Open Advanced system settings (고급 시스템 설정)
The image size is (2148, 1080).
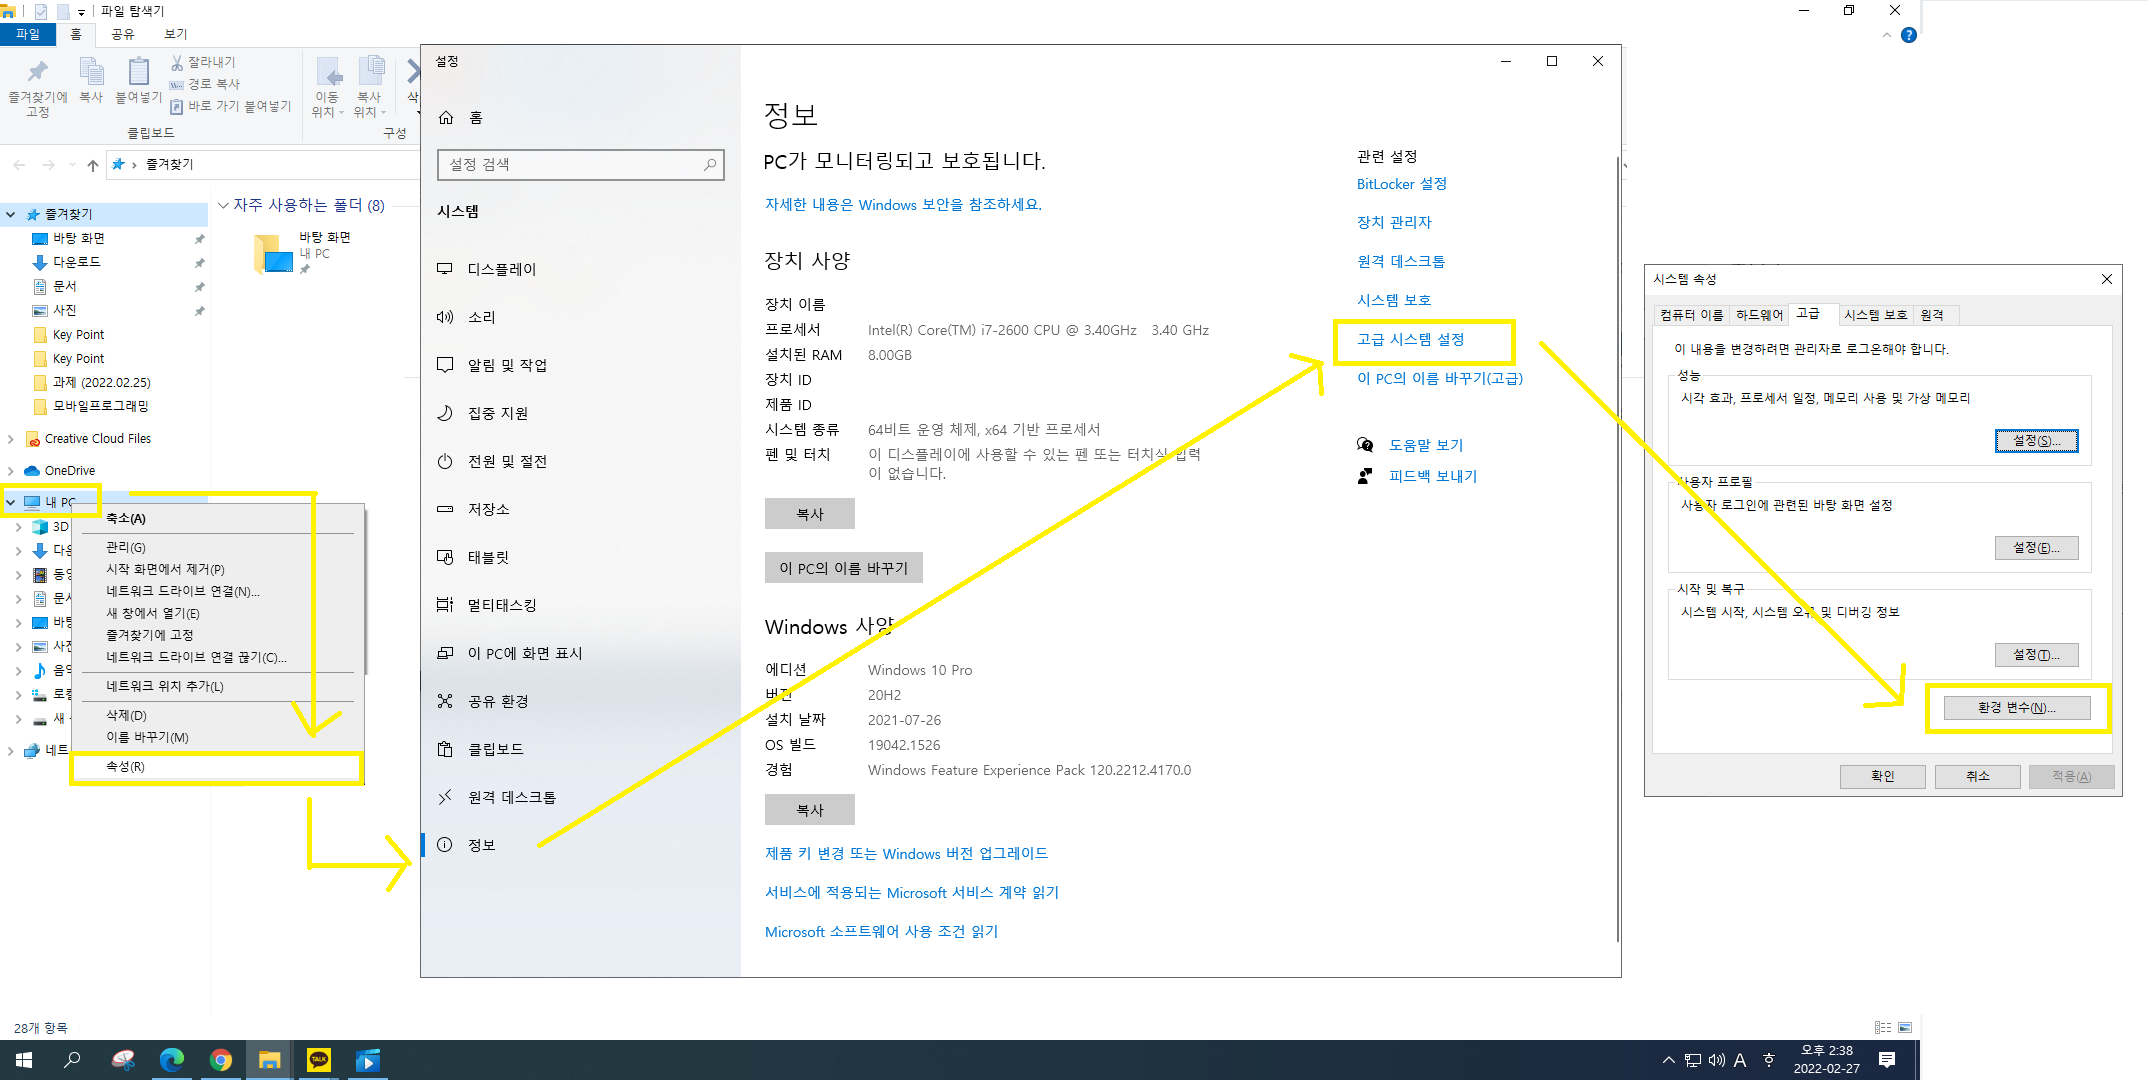click(1410, 339)
